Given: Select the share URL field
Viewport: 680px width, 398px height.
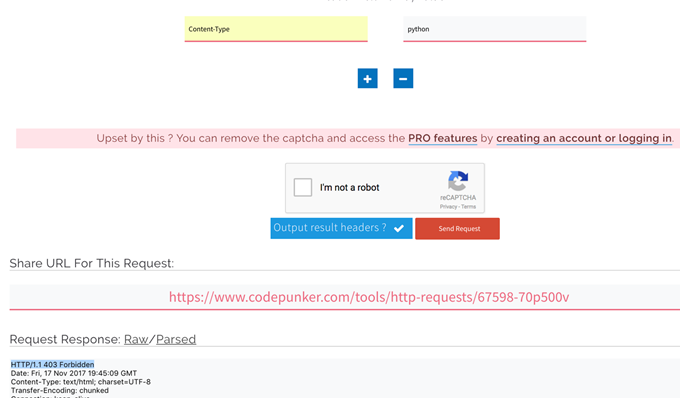Looking at the screenshot, I should pyautogui.click(x=345, y=297).
